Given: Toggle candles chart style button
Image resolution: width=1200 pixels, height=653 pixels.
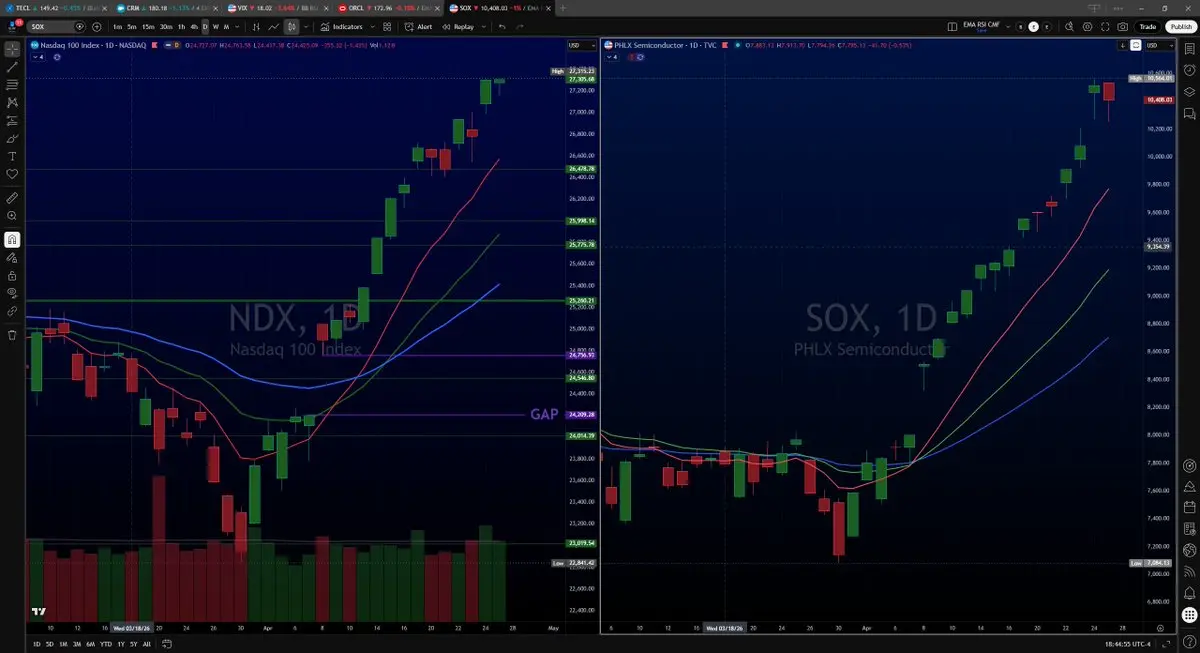Looking at the screenshot, I should 291,26.
